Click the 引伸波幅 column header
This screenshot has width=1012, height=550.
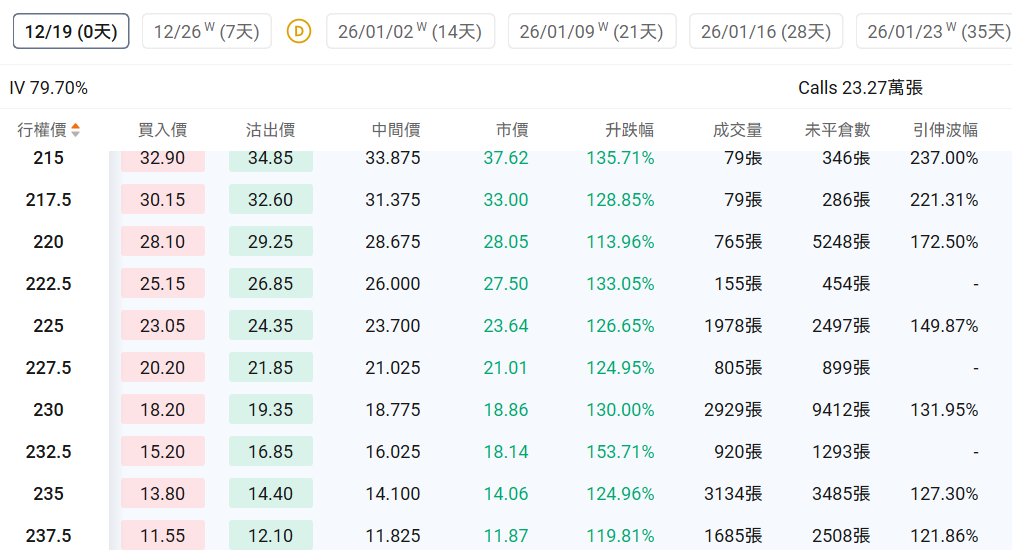[x=945, y=130]
